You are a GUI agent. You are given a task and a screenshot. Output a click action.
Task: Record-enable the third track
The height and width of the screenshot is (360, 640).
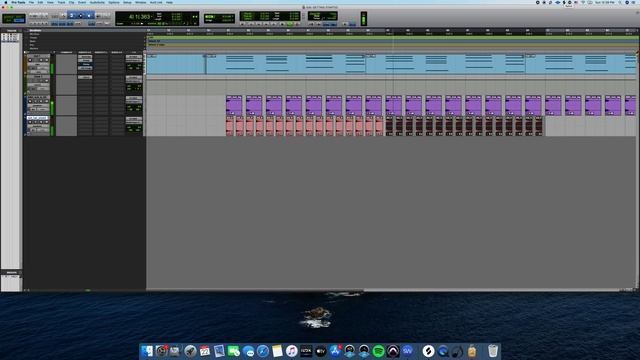(30, 101)
